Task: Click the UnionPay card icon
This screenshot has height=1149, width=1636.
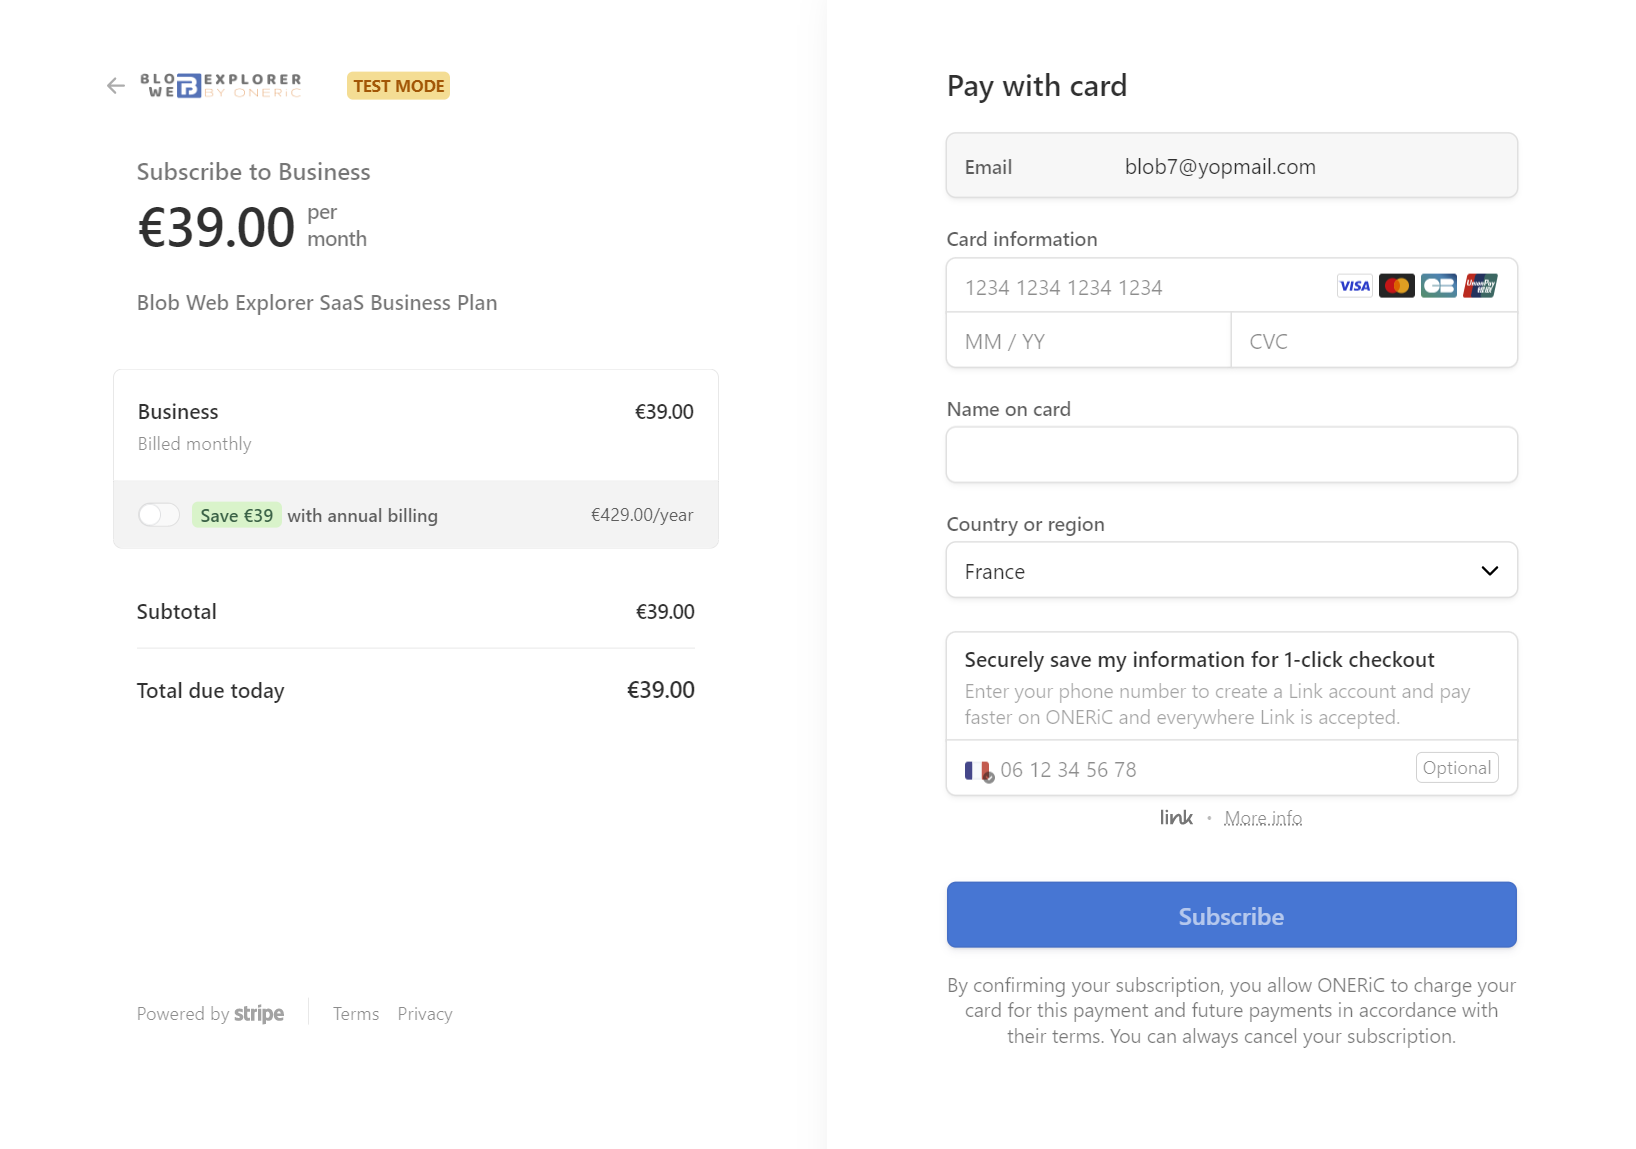Action: click(x=1481, y=286)
